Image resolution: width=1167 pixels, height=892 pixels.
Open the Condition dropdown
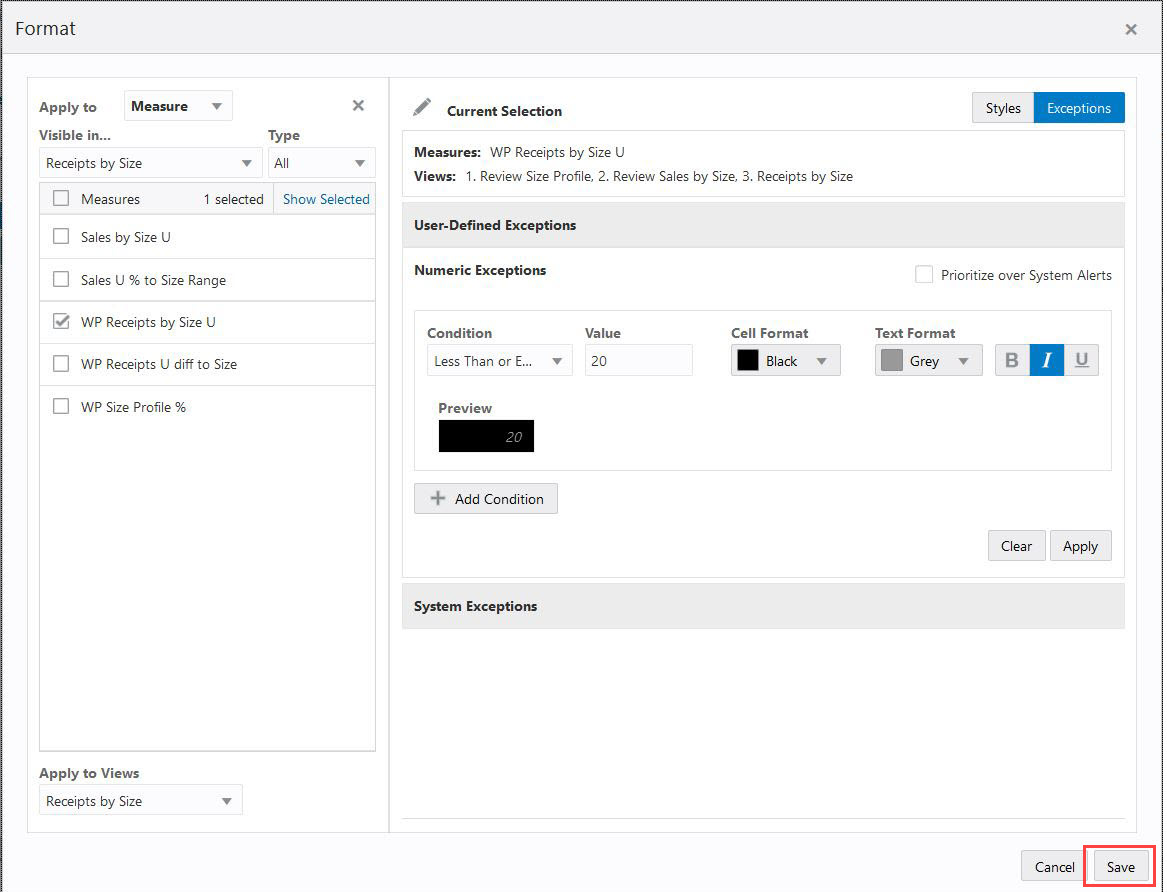coord(499,361)
